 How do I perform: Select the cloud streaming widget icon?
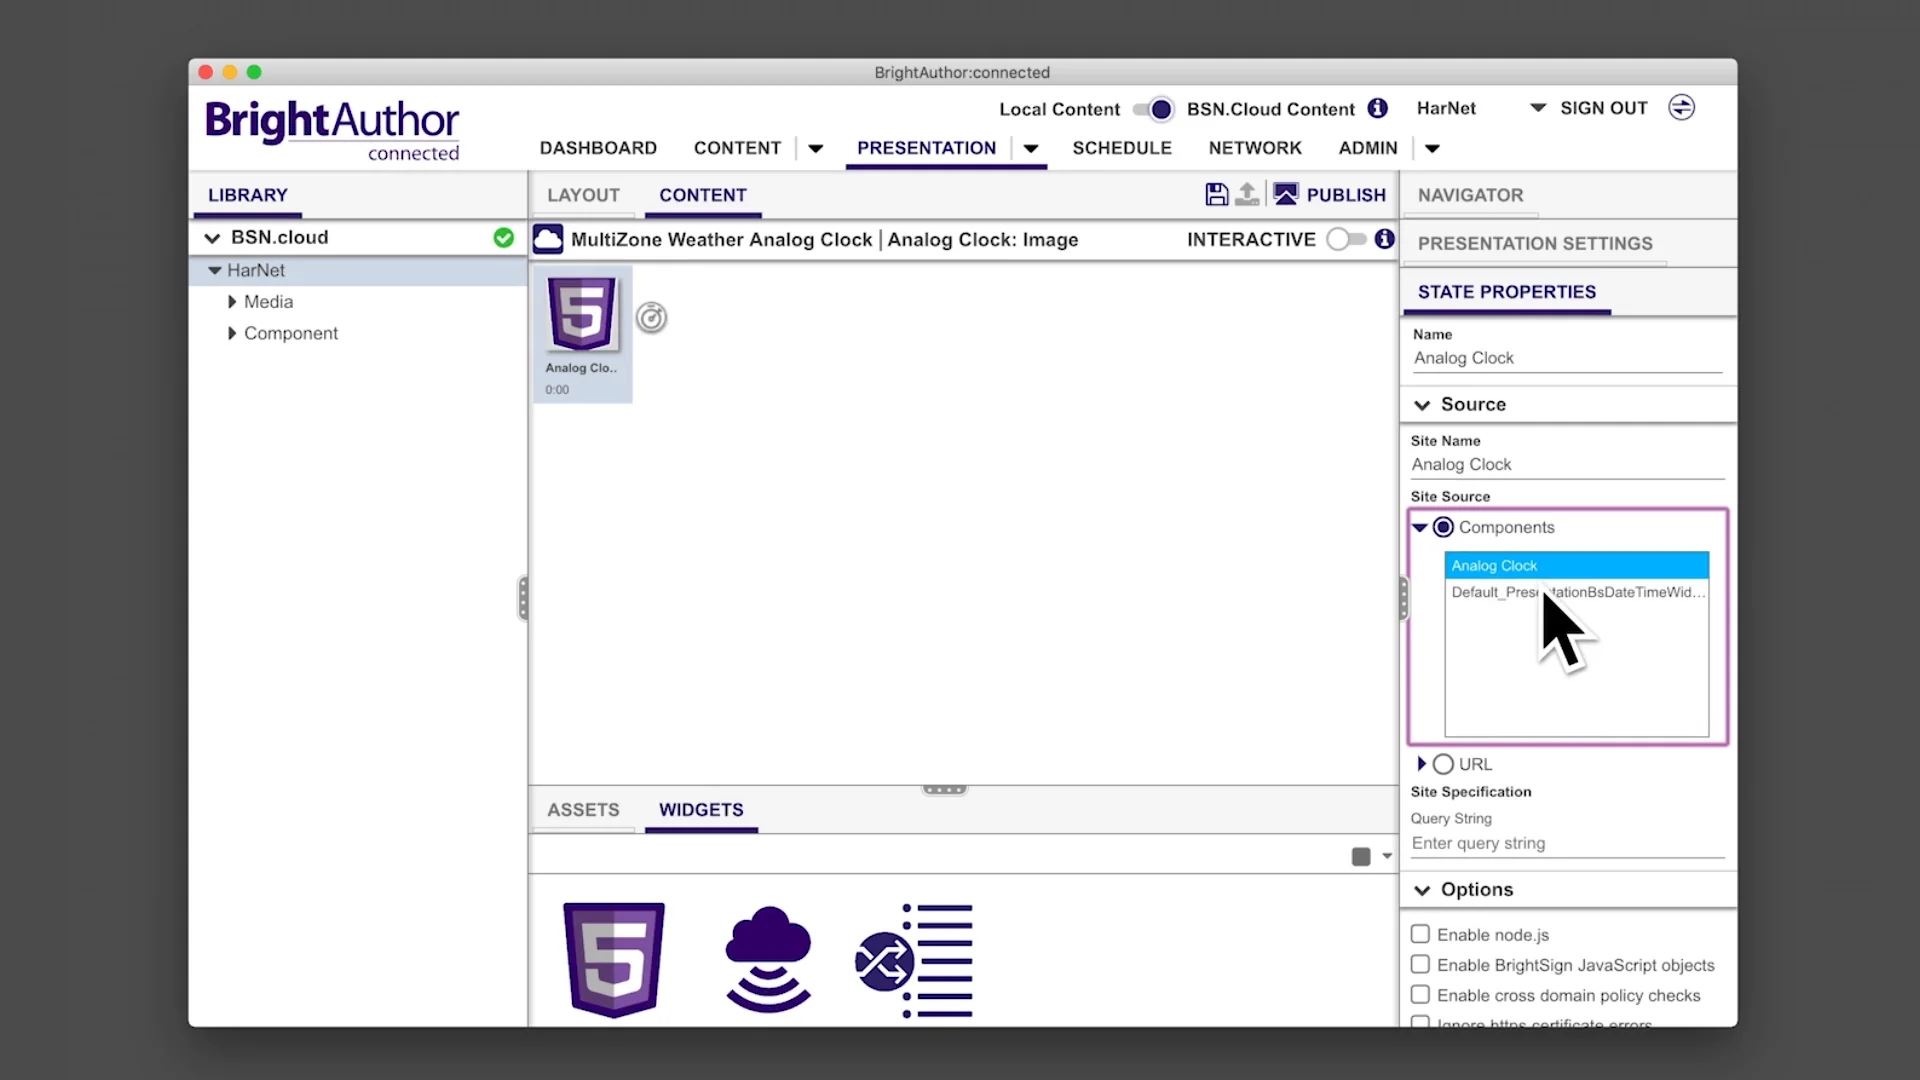pos(768,960)
